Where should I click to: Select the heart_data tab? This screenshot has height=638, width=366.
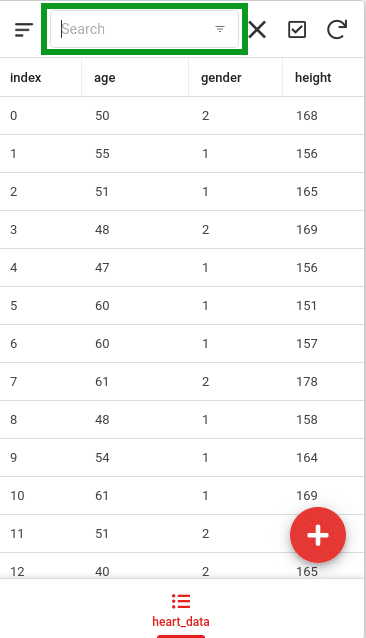pyautogui.click(x=181, y=610)
